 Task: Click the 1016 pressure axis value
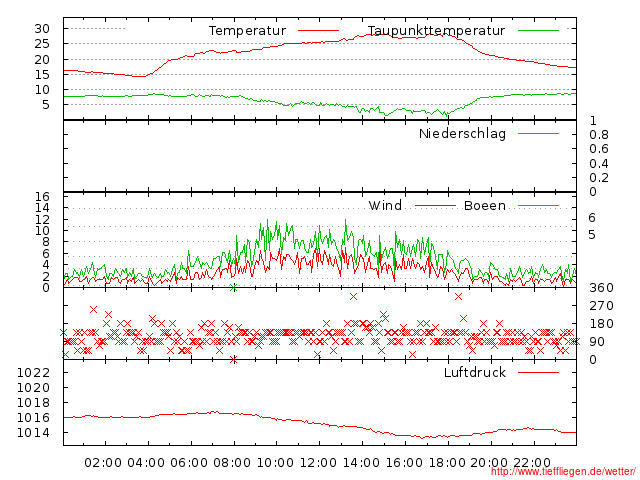click(x=33, y=418)
